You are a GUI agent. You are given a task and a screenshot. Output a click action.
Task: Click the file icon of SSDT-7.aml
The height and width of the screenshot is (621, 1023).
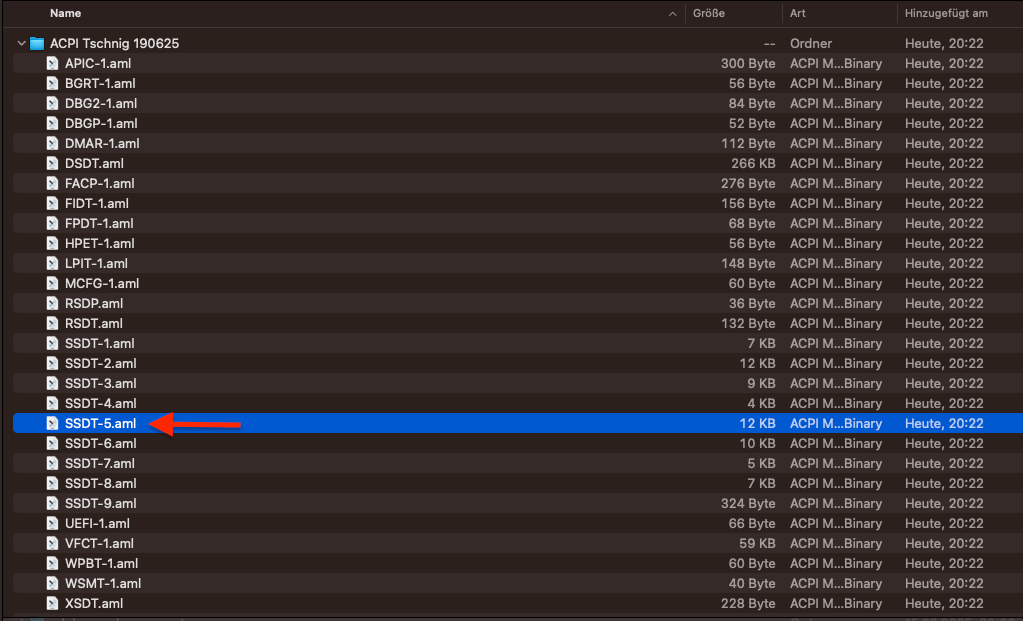(x=52, y=463)
